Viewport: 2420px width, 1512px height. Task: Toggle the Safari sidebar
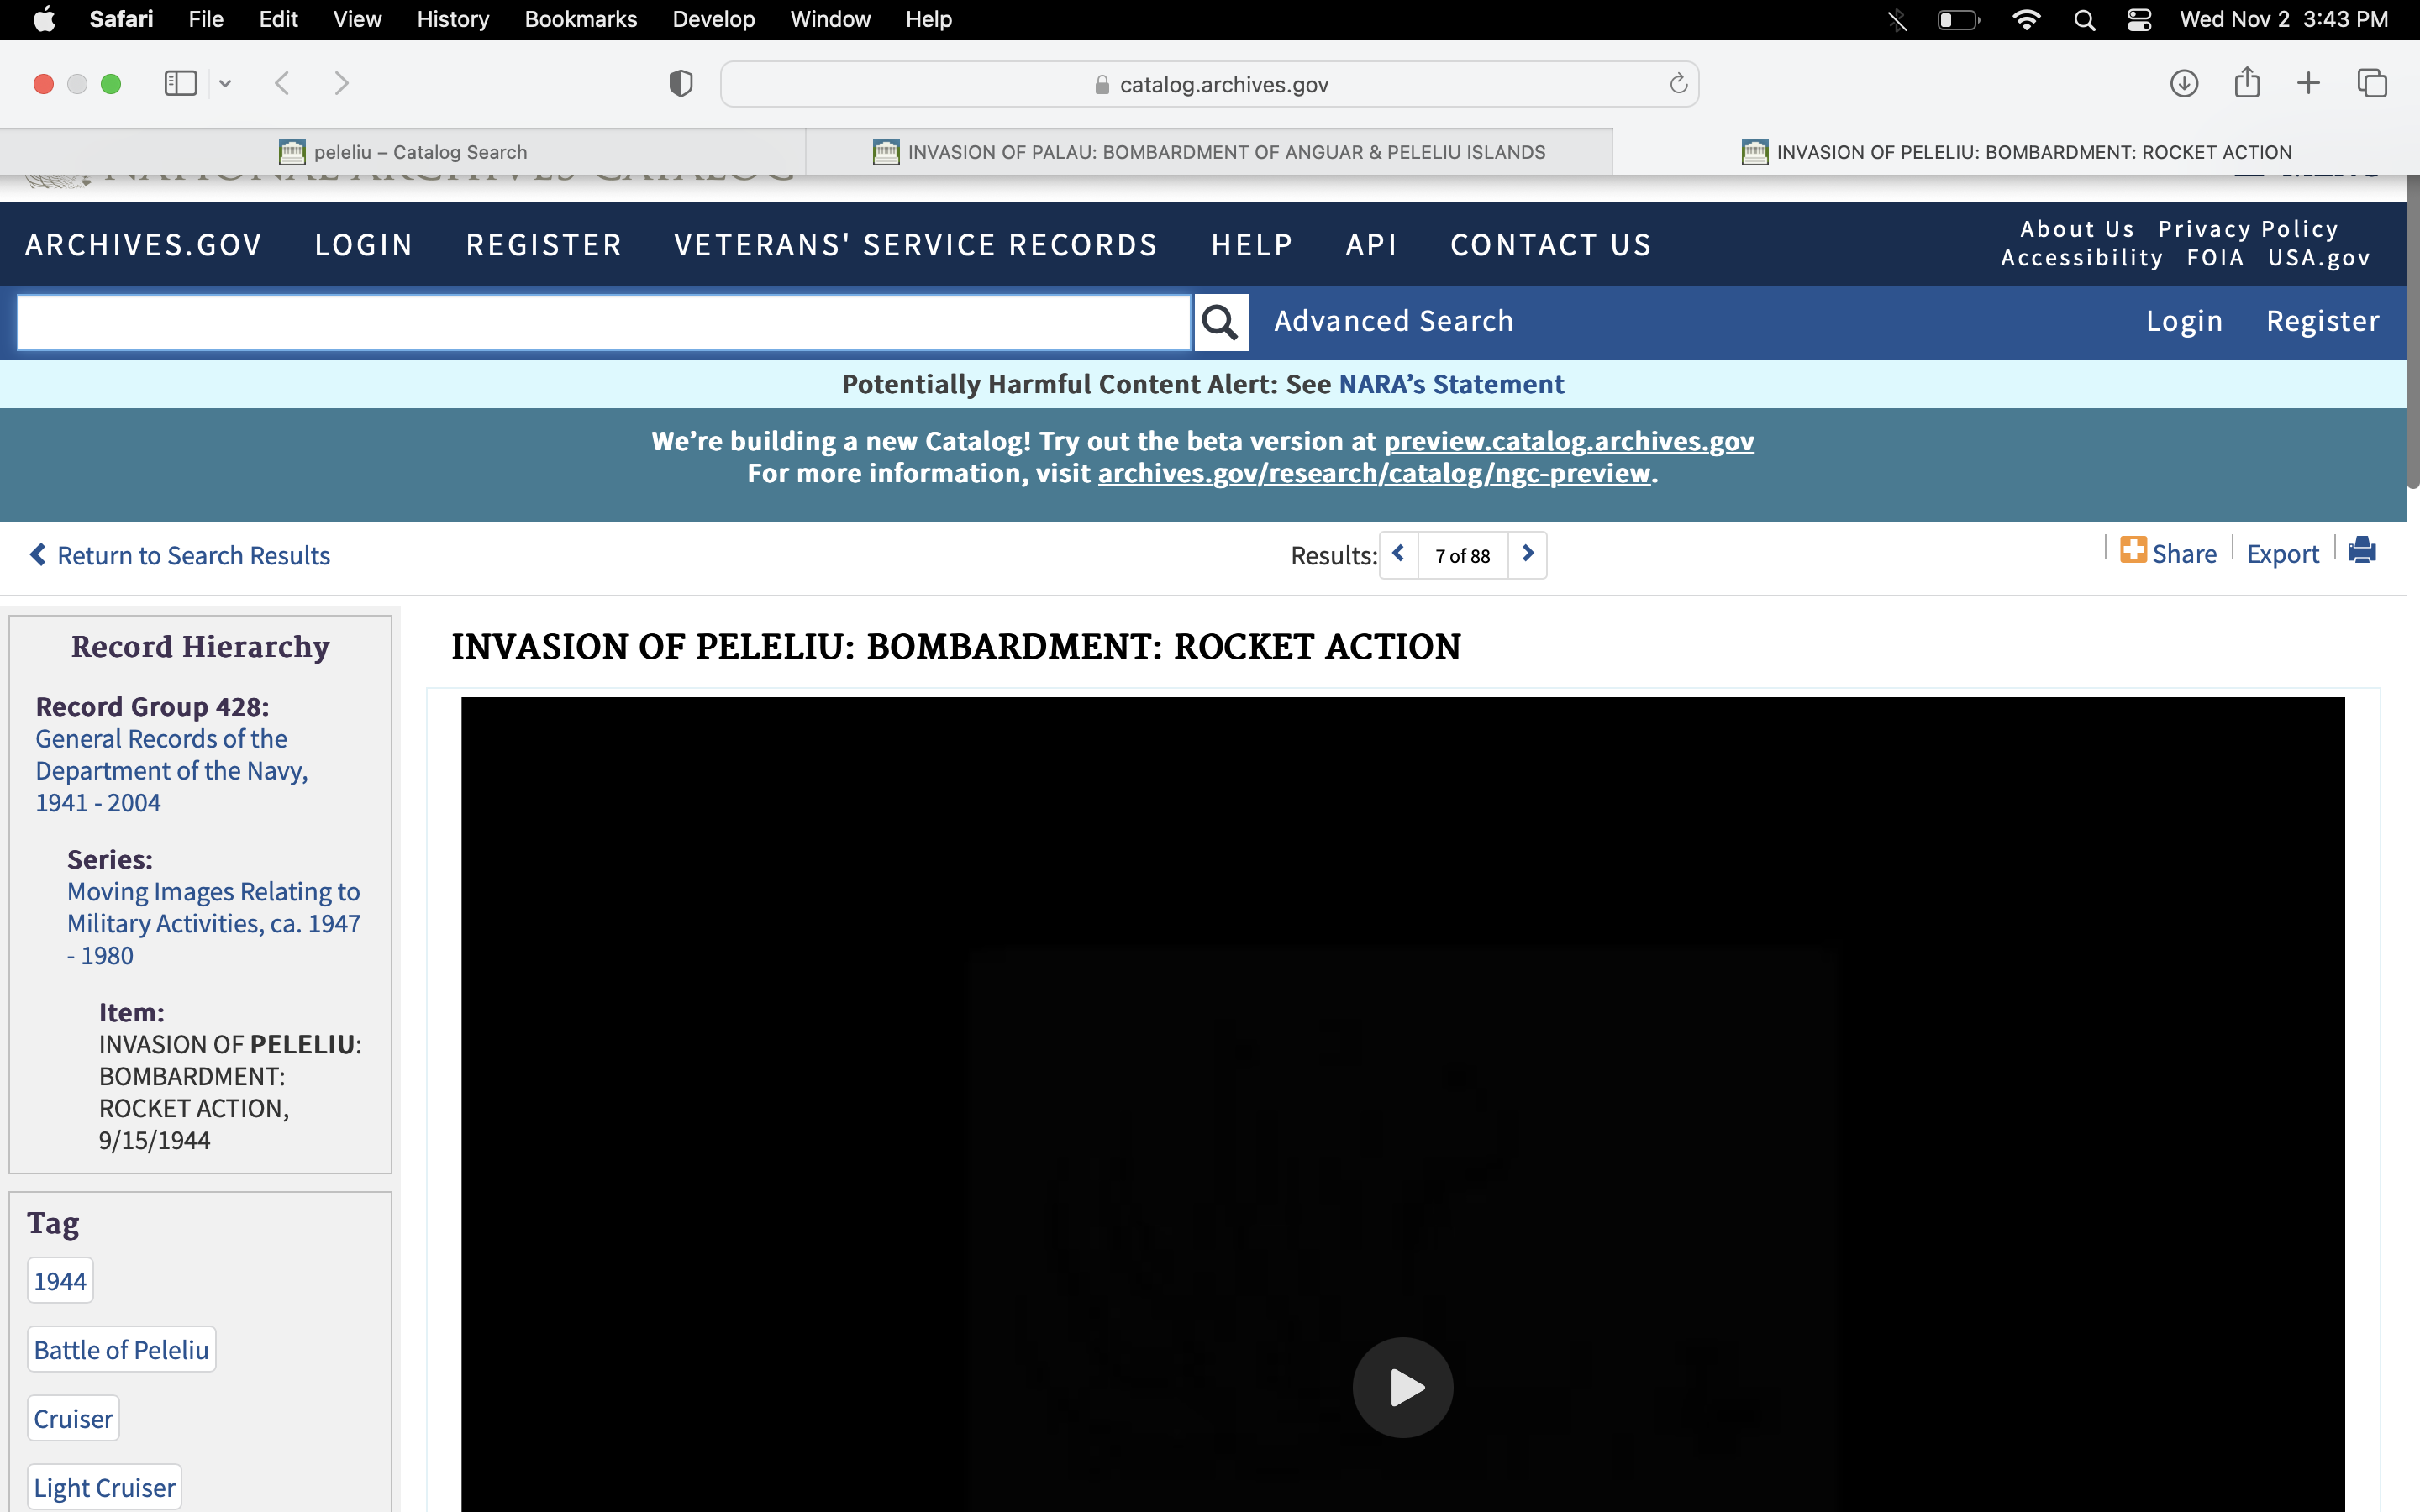click(x=180, y=84)
